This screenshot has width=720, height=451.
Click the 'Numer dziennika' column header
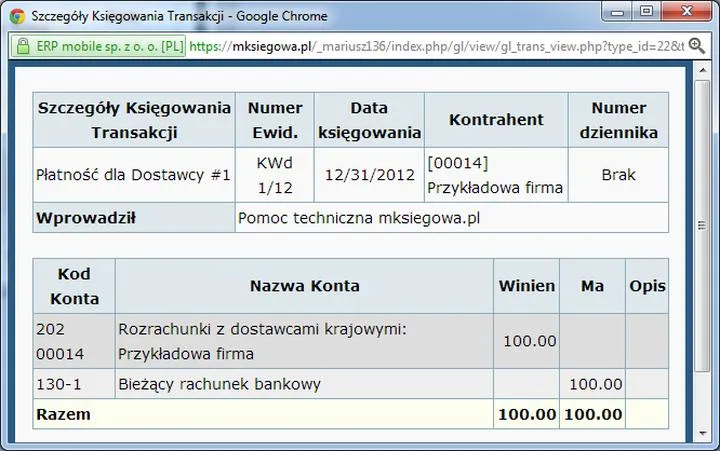(x=619, y=120)
